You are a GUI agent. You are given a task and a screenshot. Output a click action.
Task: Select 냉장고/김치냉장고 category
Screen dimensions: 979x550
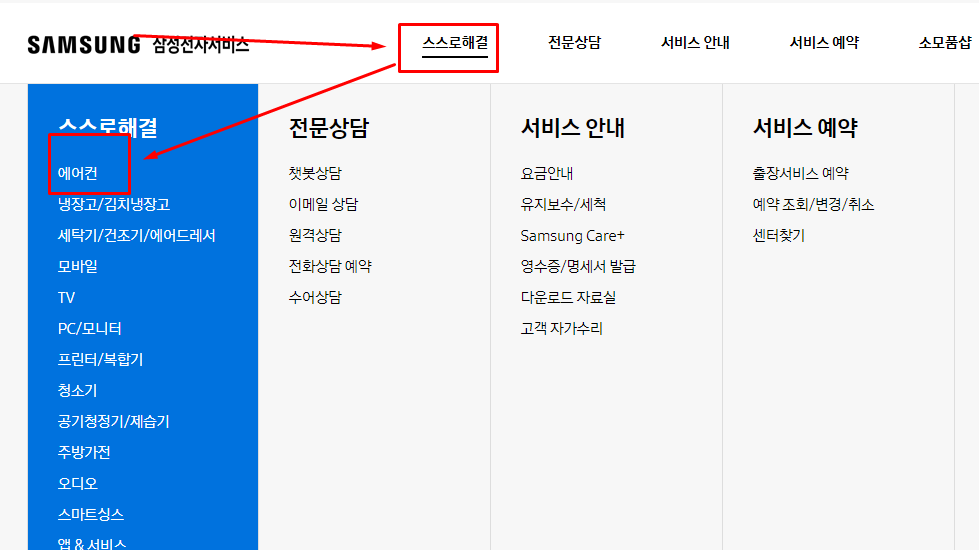(114, 205)
